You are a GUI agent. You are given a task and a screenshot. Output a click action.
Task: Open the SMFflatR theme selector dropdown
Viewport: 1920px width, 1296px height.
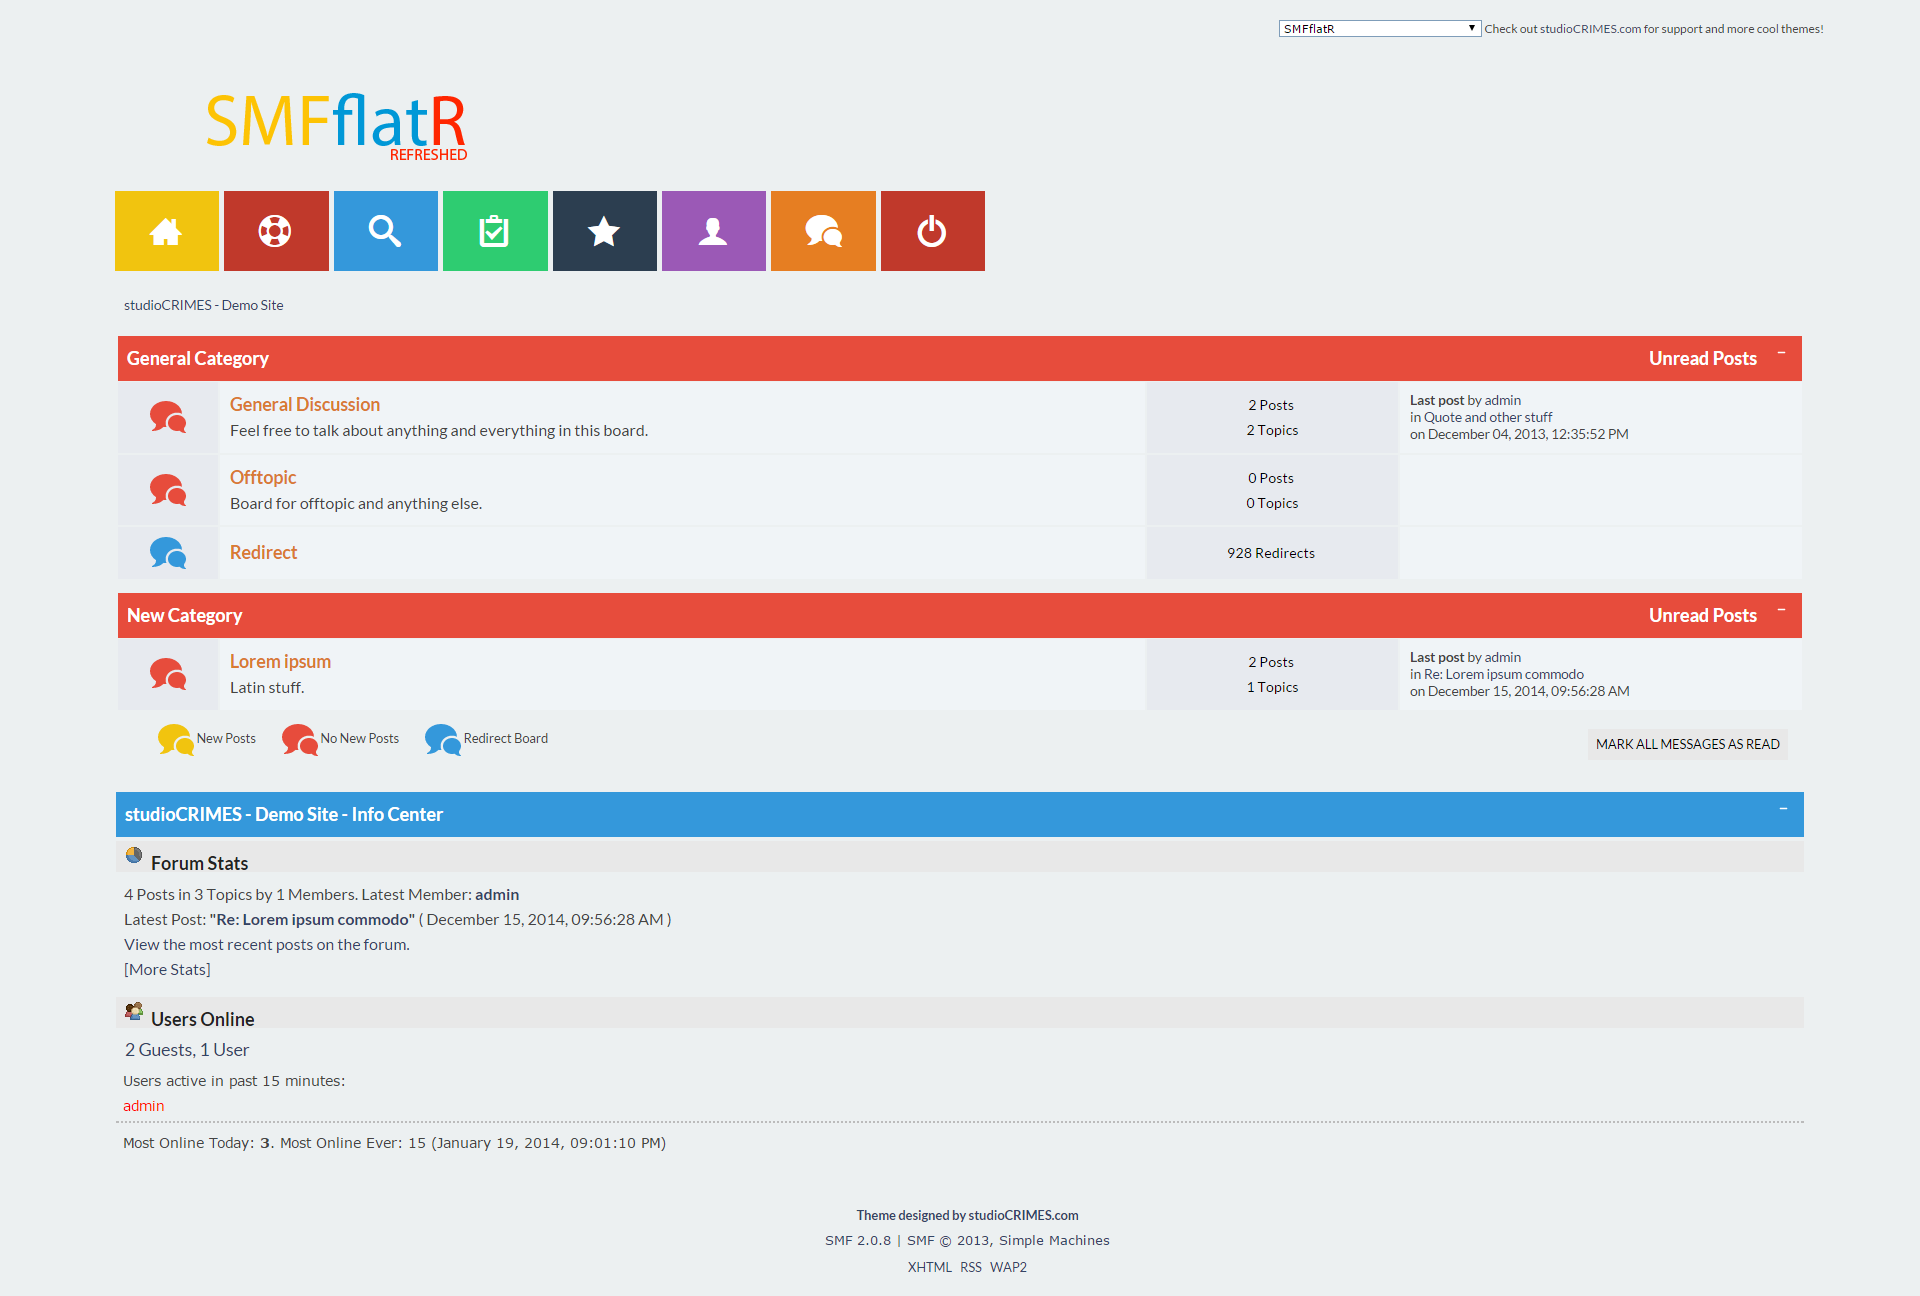pos(1378,28)
